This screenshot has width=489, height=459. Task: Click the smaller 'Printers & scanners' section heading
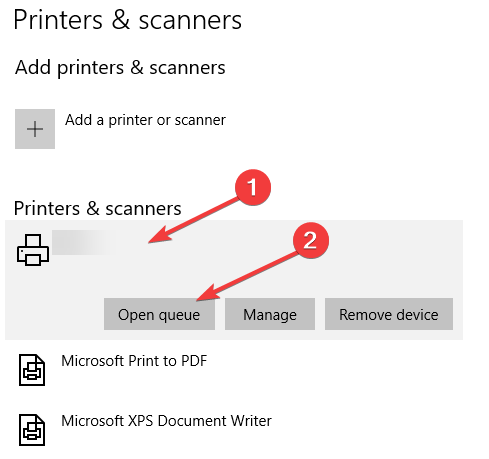pos(97,209)
